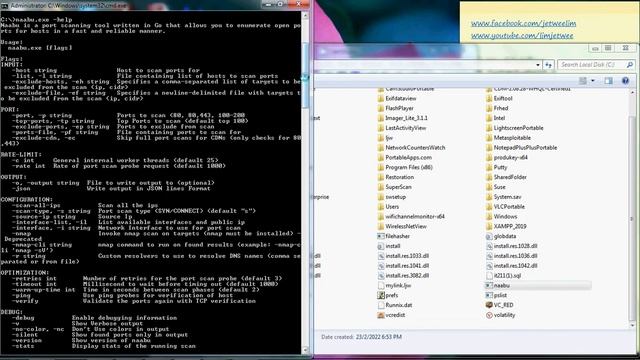Open Explorer help question mark icon
The width and height of the screenshot is (640, 360).
[625, 81]
